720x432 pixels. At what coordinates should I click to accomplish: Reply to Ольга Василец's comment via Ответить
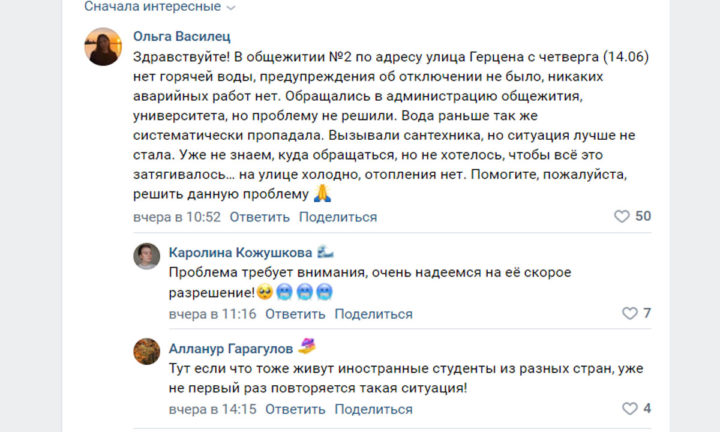[x=260, y=217]
